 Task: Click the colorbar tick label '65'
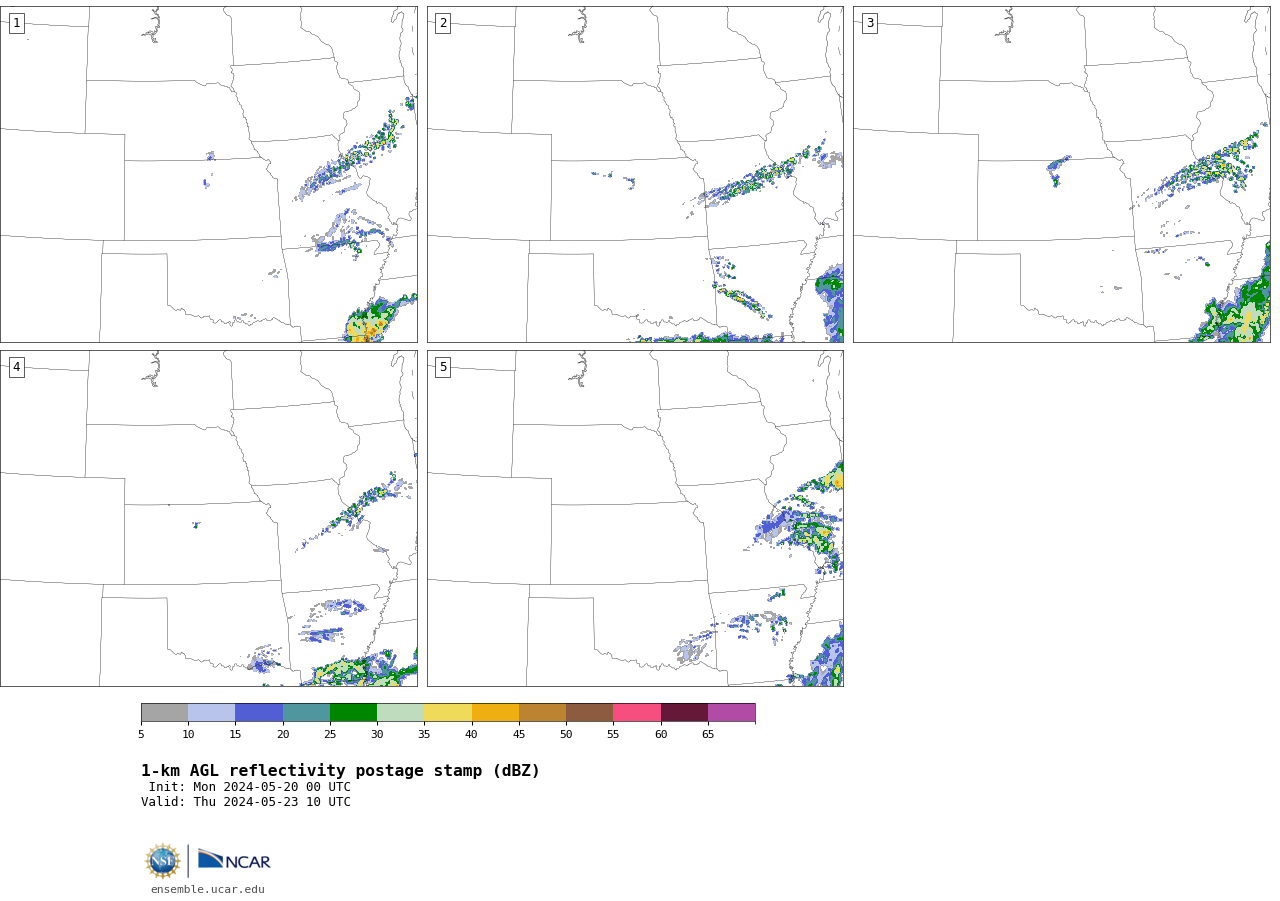coord(708,735)
